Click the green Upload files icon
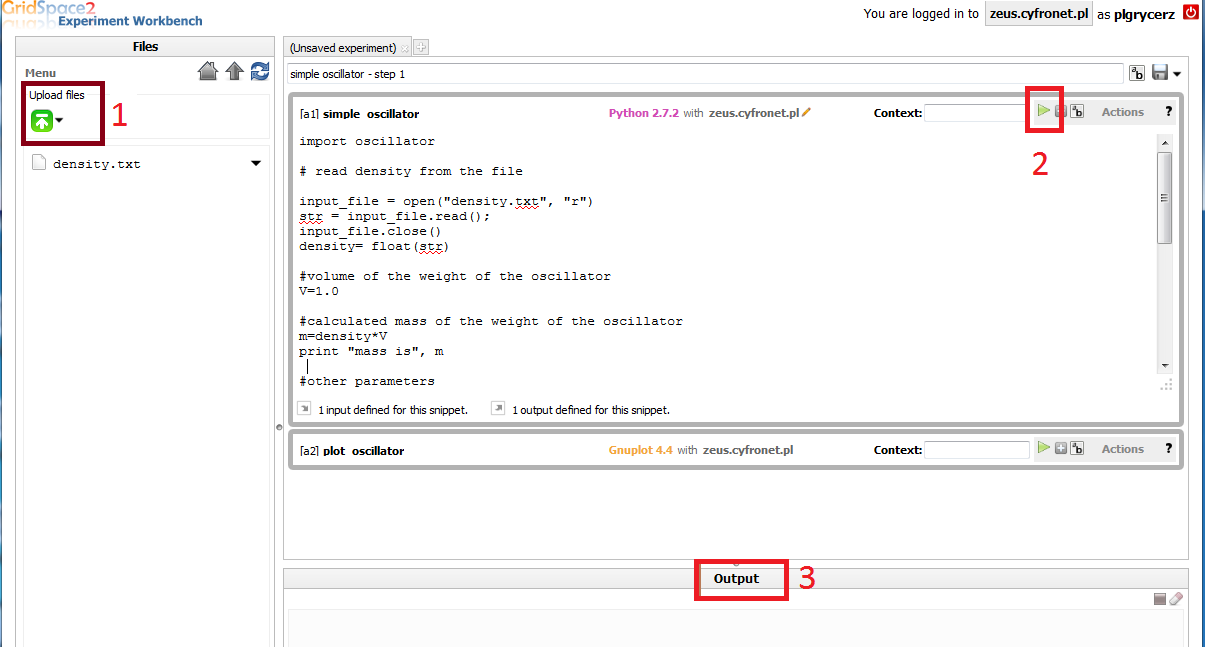The height and width of the screenshot is (647, 1205). [x=42, y=121]
